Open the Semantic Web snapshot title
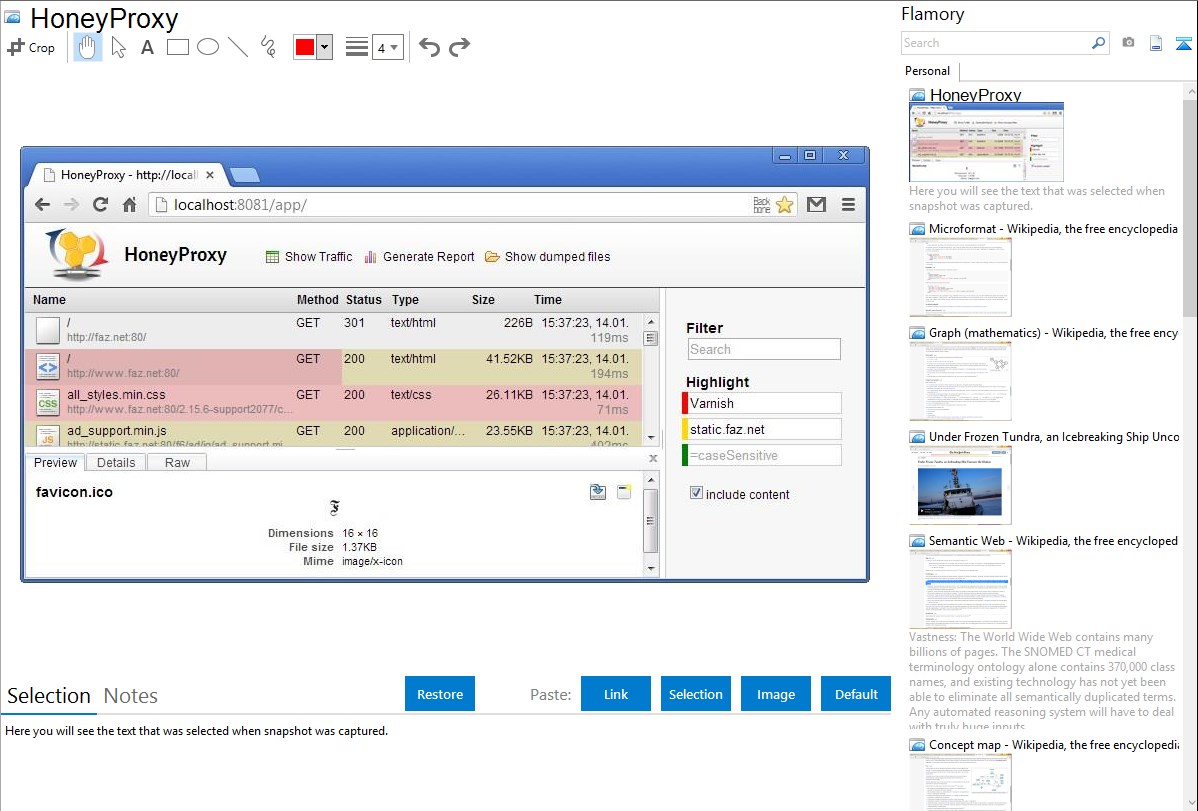1198x811 pixels. (x=1053, y=541)
